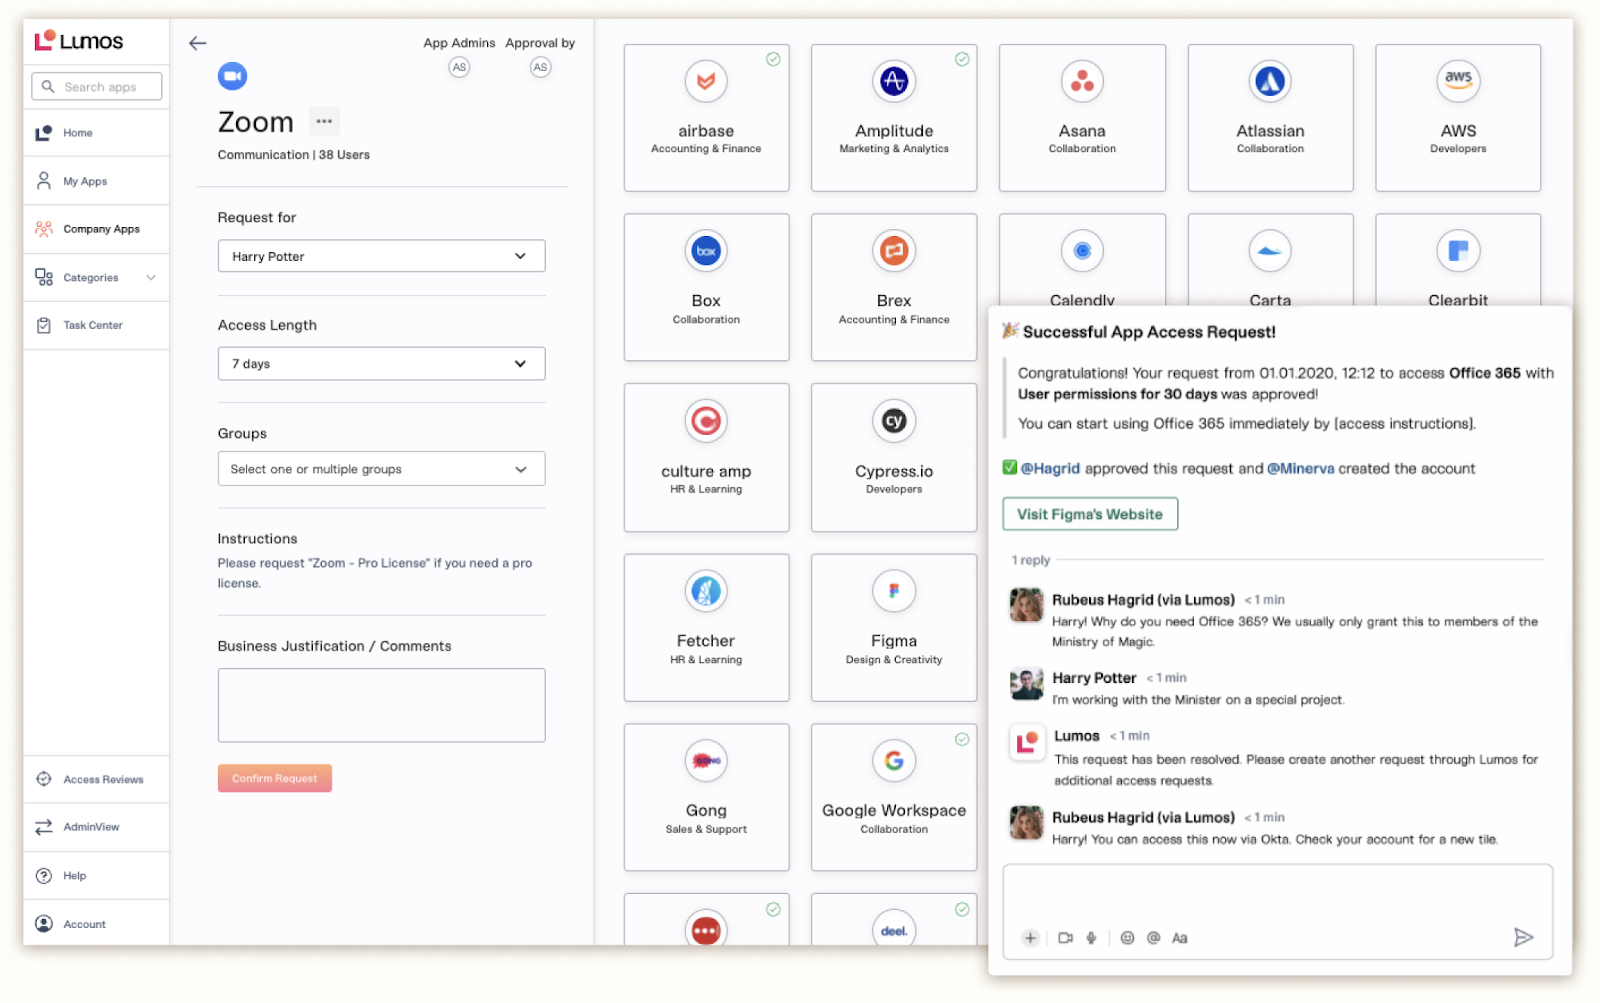The width and height of the screenshot is (1600, 1003).
Task: Click the 1 reply thread label
Action: point(1031,560)
